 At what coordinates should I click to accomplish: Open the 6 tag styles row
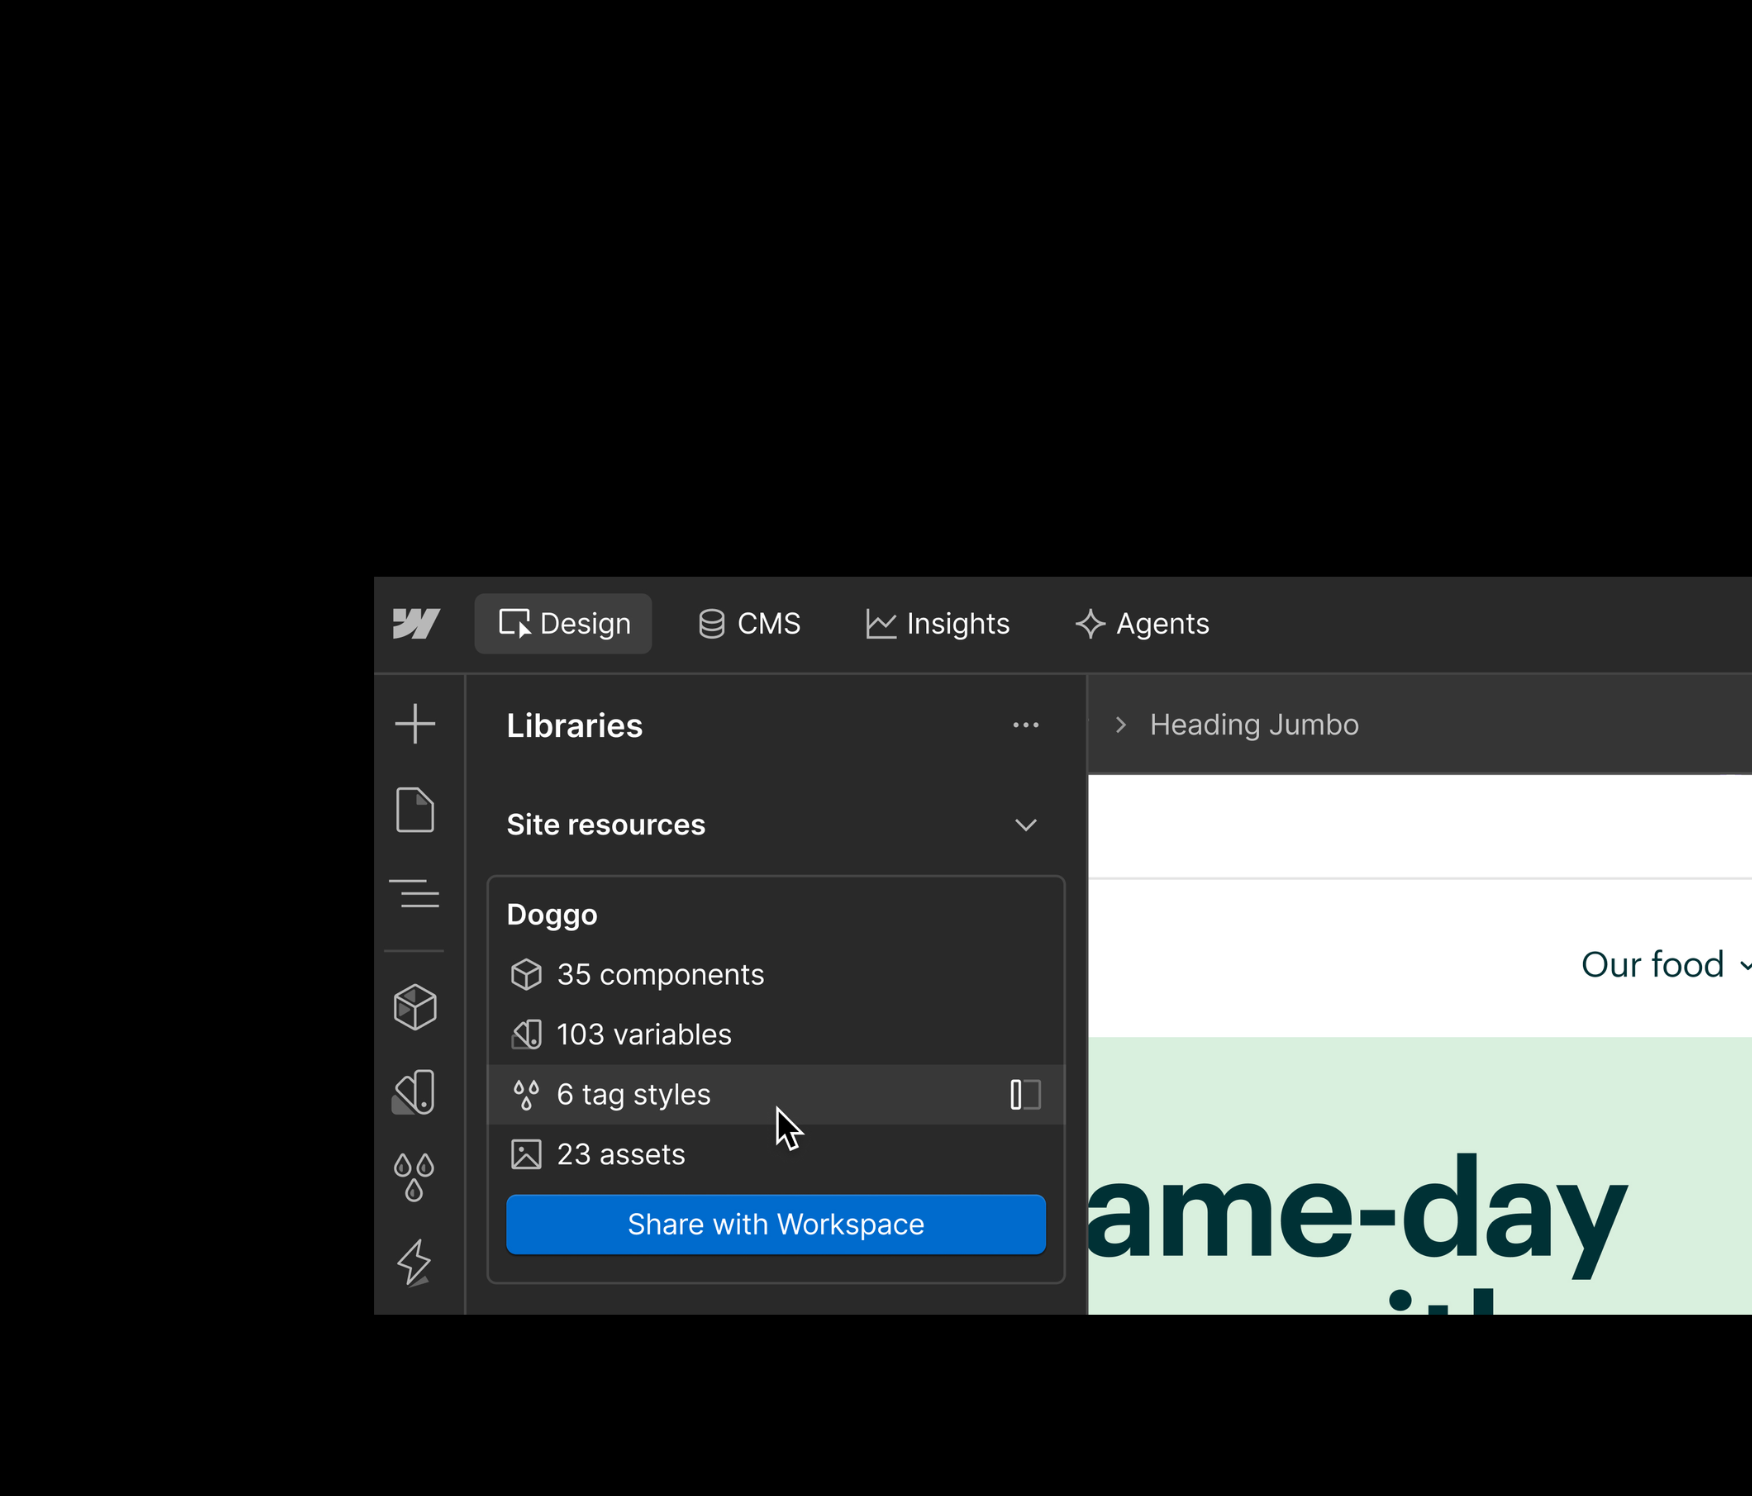point(776,1094)
